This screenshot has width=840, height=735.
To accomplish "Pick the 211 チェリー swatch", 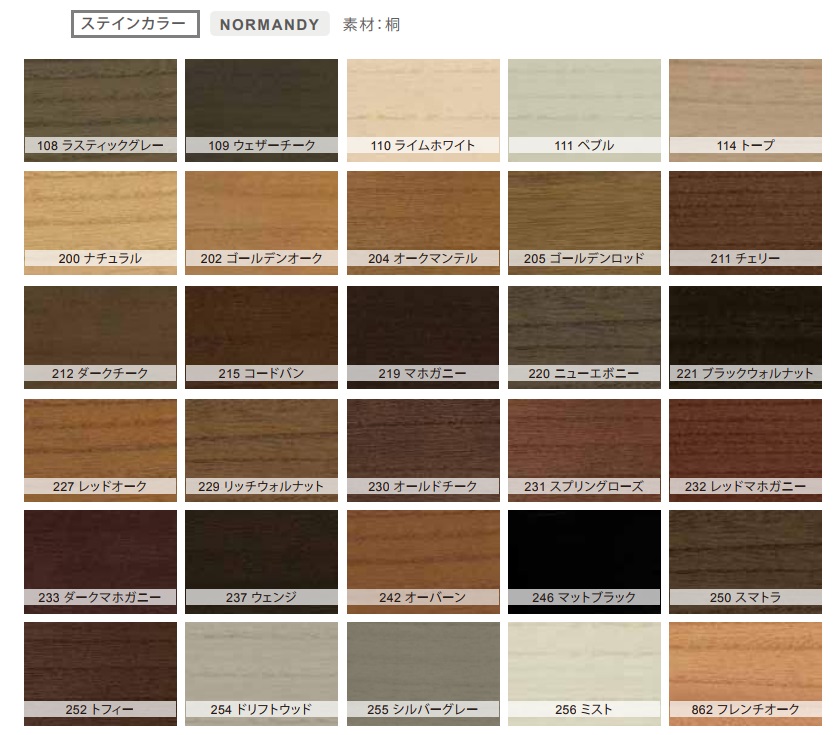I will [x=745, y=223].
